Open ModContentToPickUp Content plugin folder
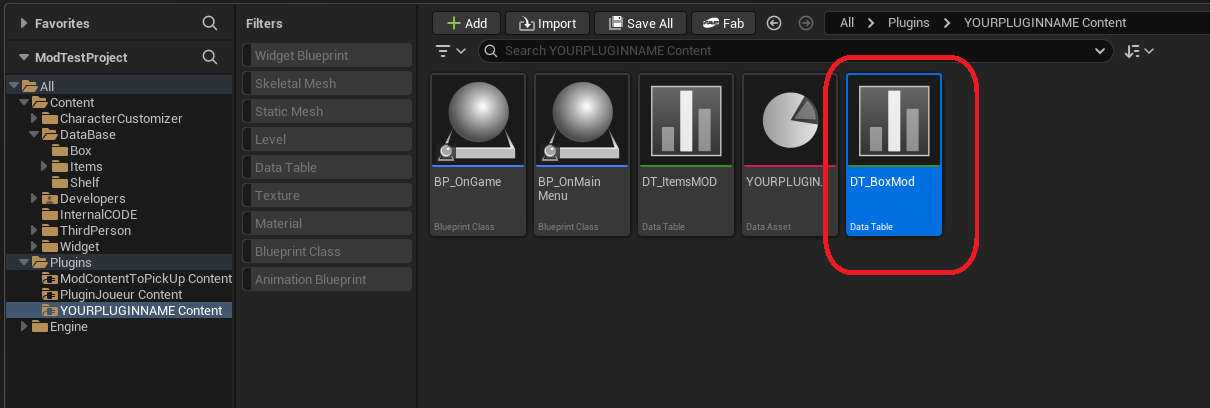The width and height of the screenshot is (1210, 408). point(137,279)
